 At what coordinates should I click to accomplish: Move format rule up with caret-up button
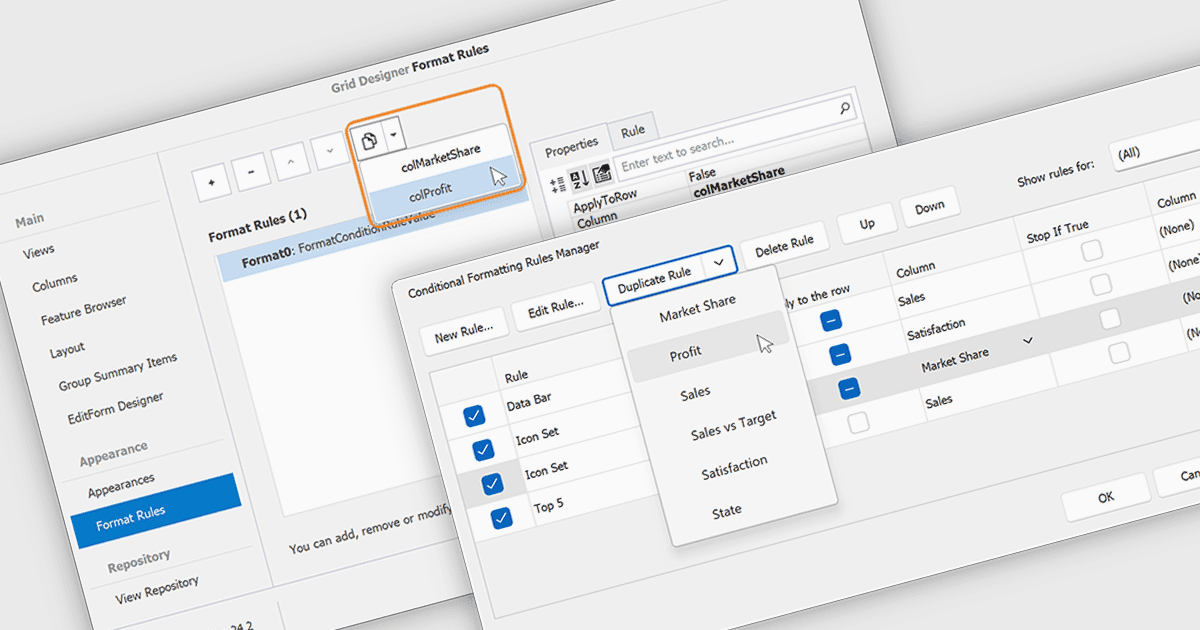click(x=290, y=160)
